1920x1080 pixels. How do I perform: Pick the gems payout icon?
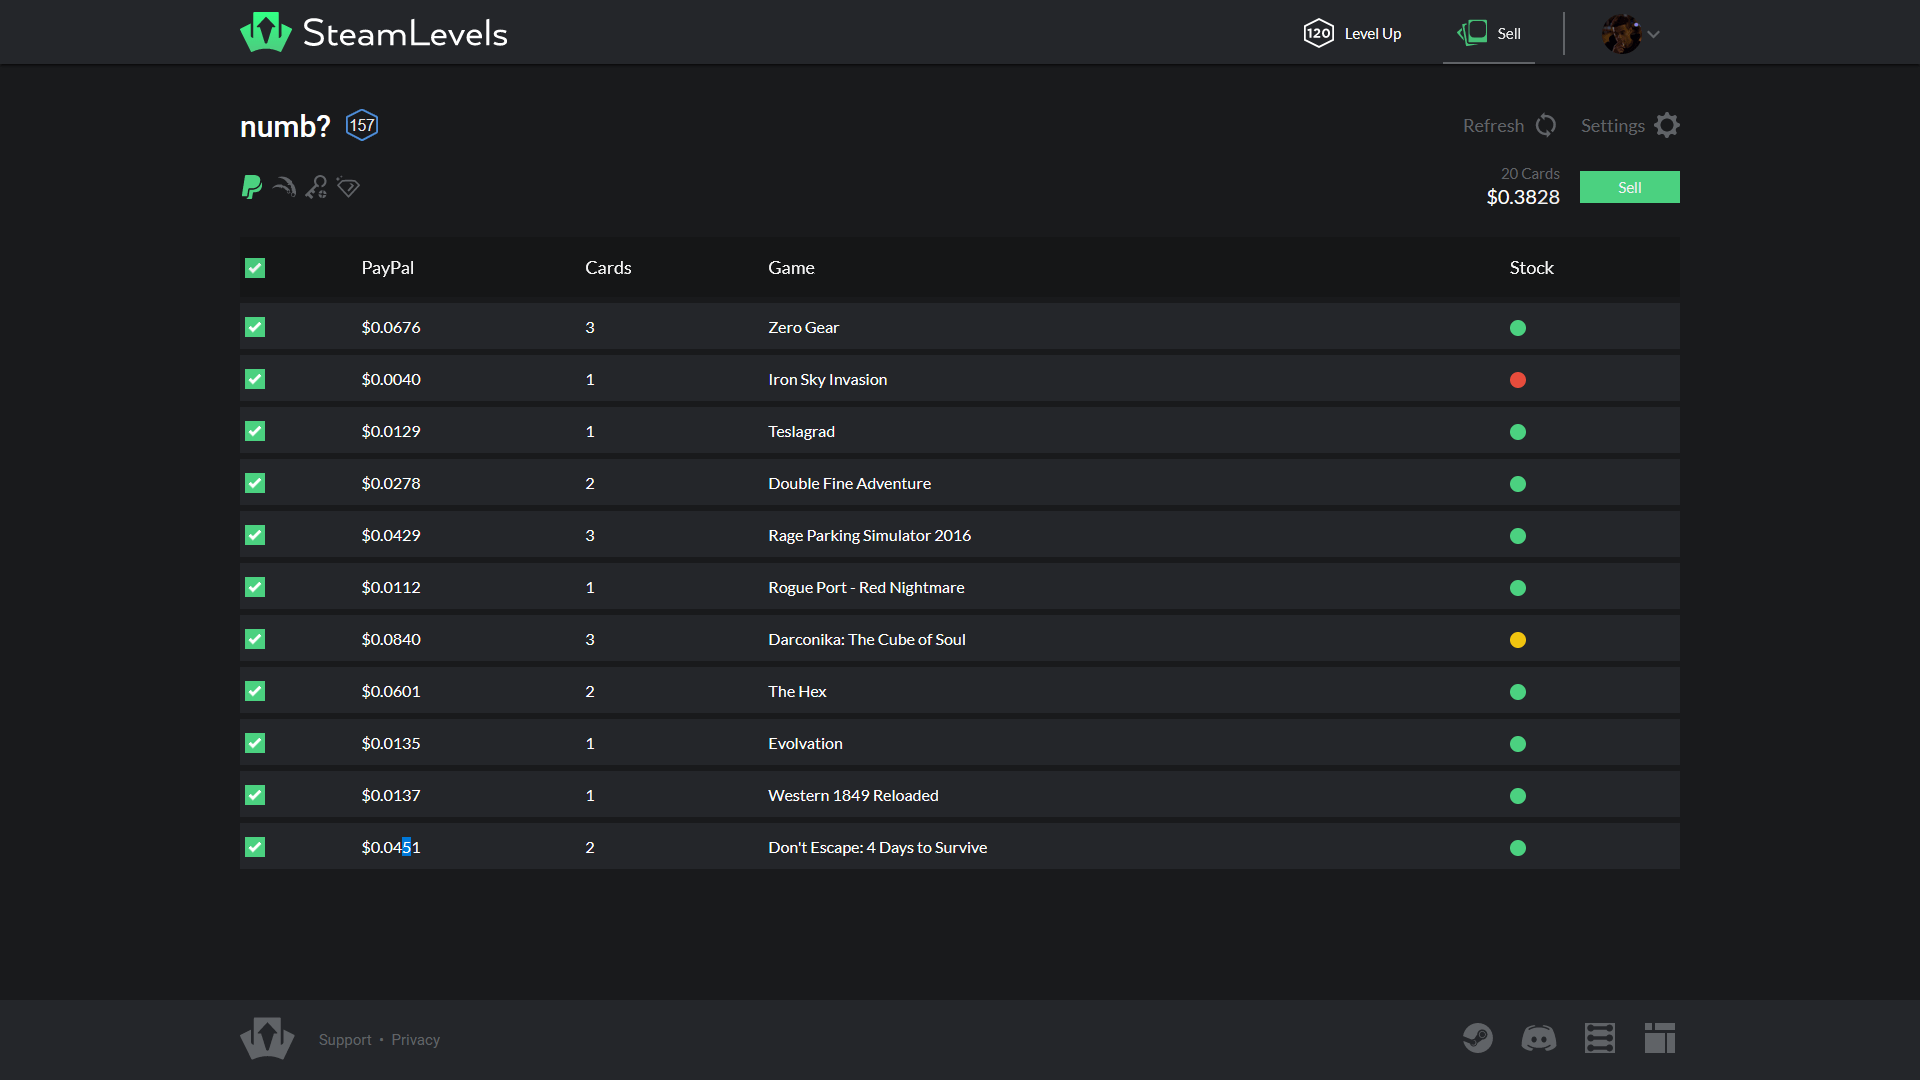point(348,187)
